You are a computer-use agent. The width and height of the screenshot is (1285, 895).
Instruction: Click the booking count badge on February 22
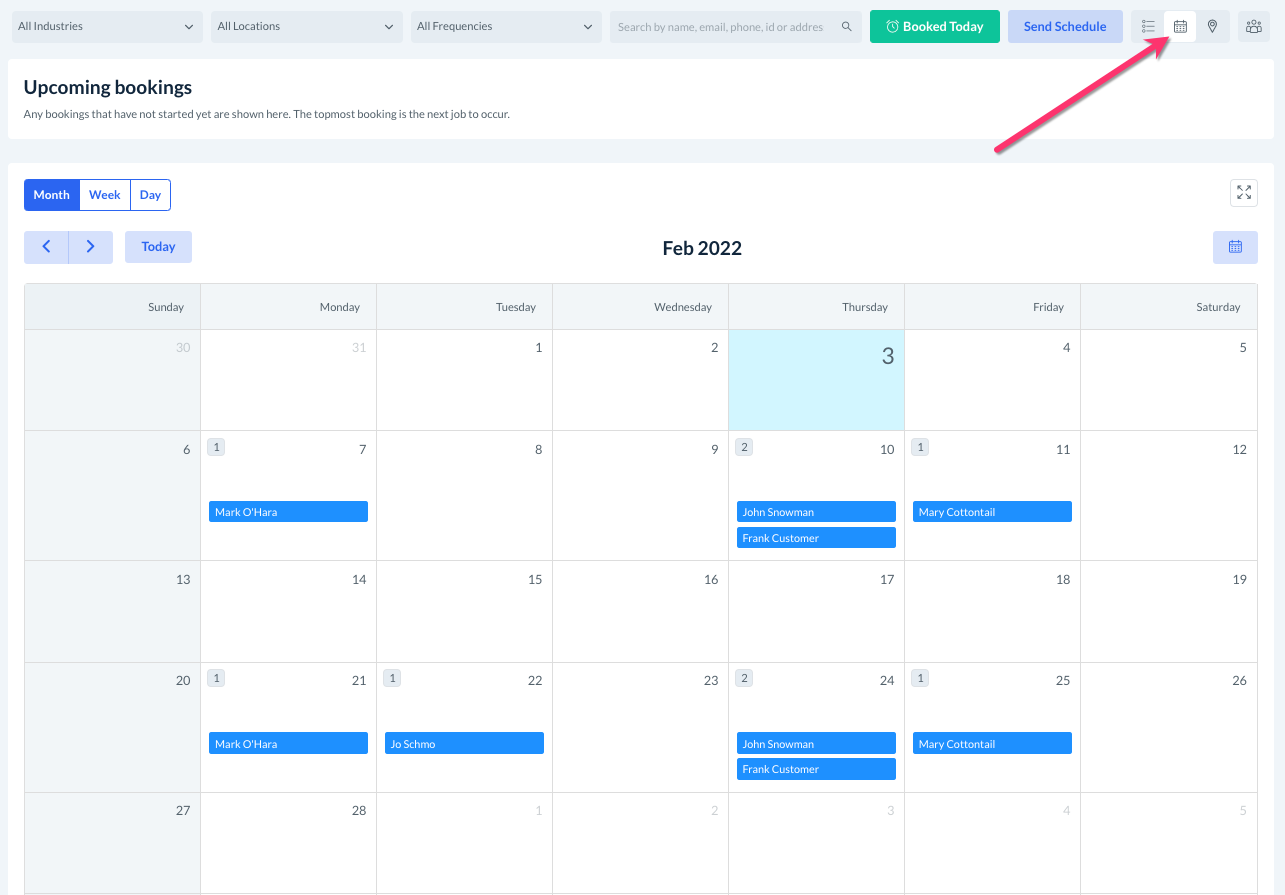[x=392, y=678]
